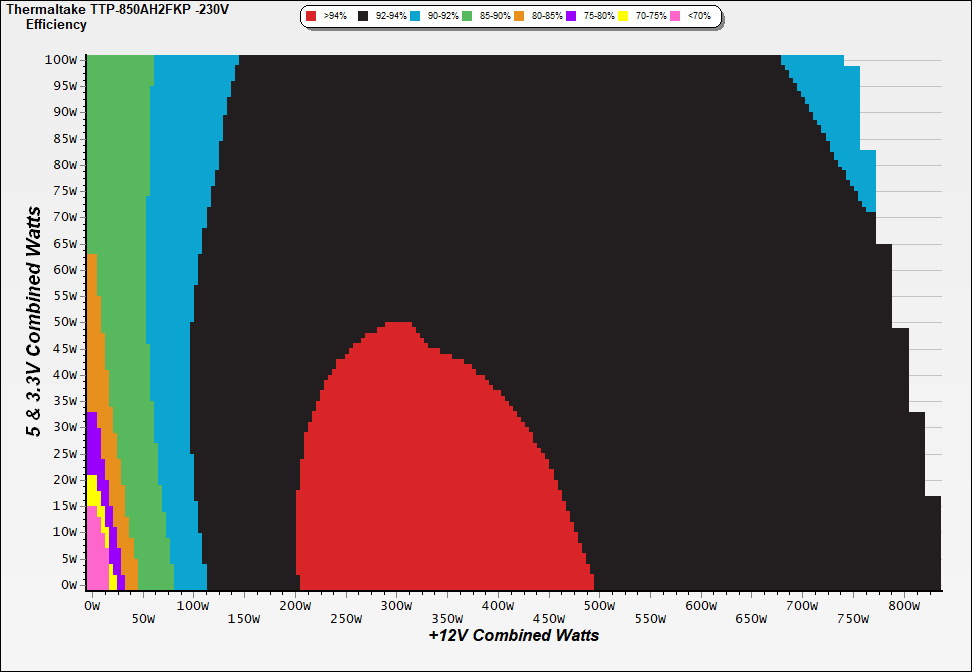This screenshot has height=672, width=972.
Task: Click the green efficiency band near the left edge
Action: [120, 200]
